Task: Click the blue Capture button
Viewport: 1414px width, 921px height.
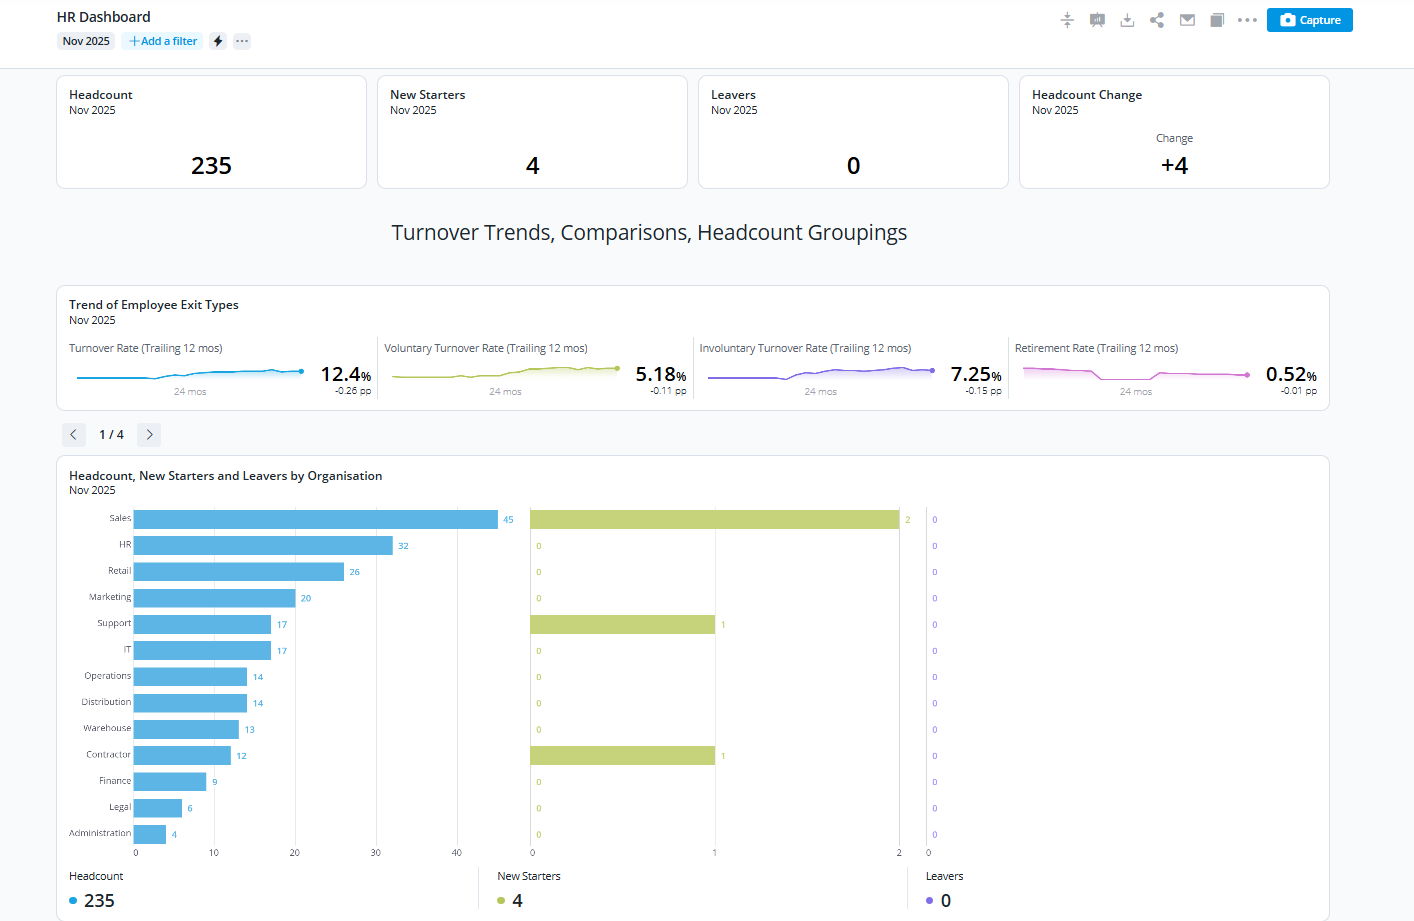Action: (1309, 19)
